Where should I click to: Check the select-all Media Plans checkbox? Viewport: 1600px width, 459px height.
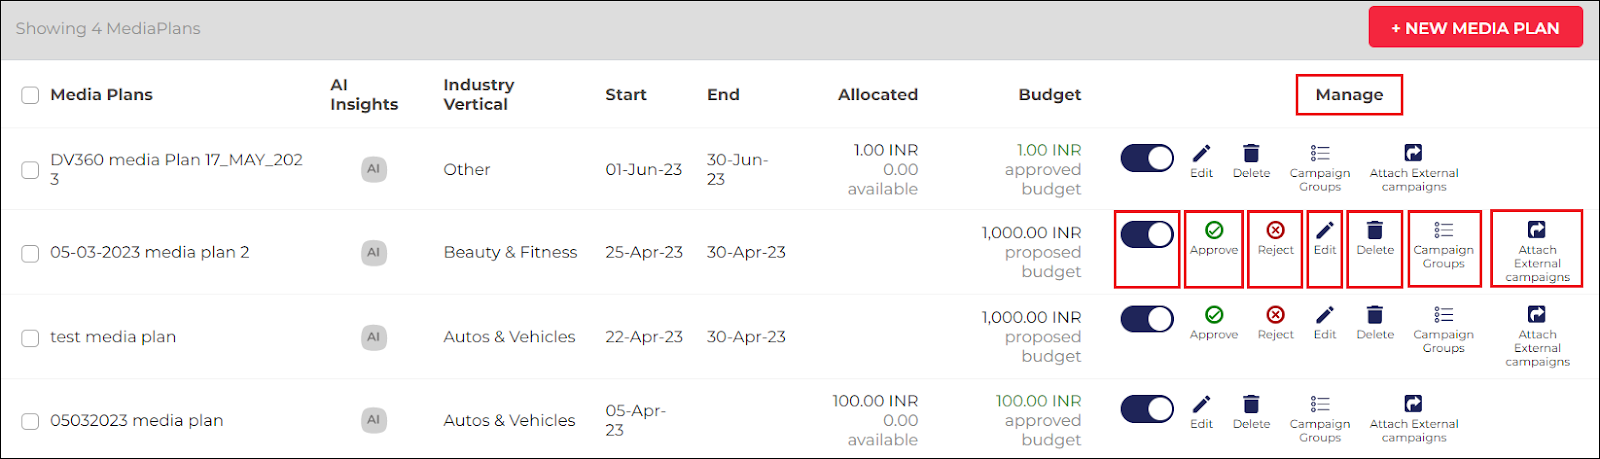30,95
